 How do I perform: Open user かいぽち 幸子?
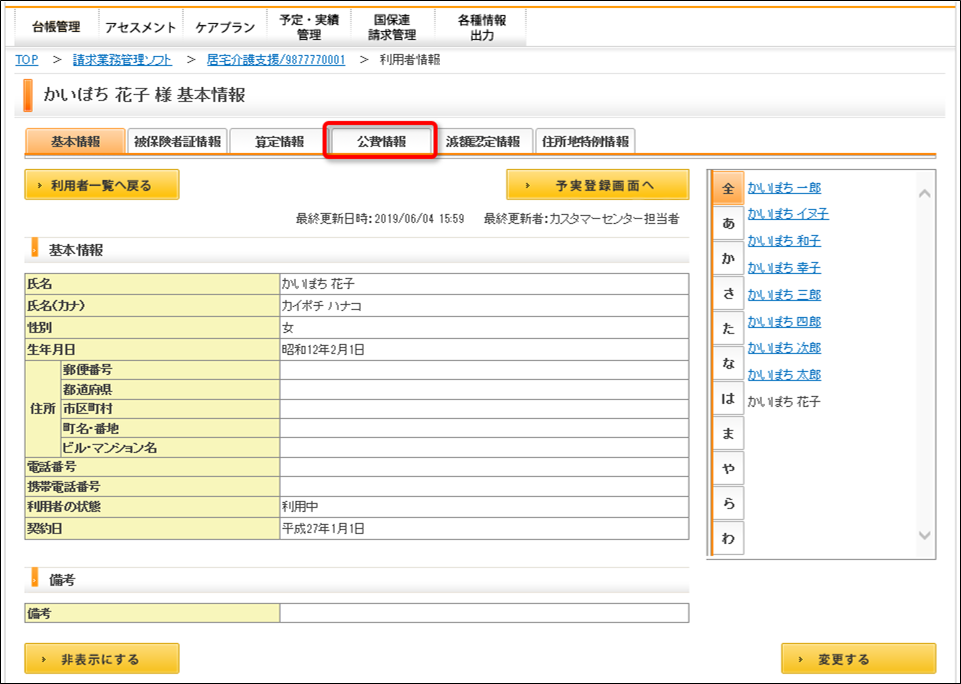point(784,268)
